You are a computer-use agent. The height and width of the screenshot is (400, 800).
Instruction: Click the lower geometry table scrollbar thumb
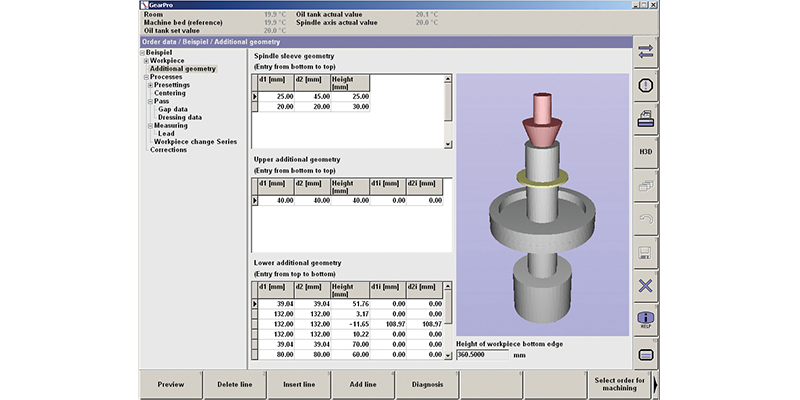coord(448,307)
